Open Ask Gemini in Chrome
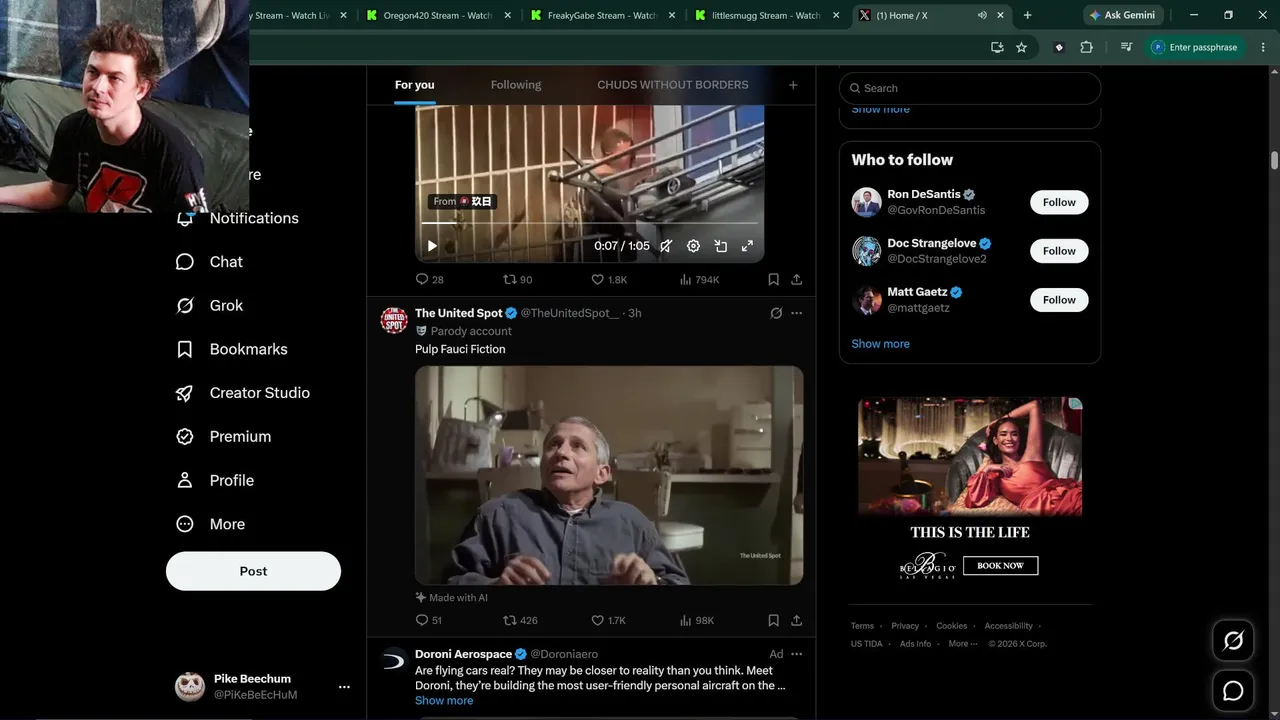This screenshot has width=1280, height=720. (1123, 15)
